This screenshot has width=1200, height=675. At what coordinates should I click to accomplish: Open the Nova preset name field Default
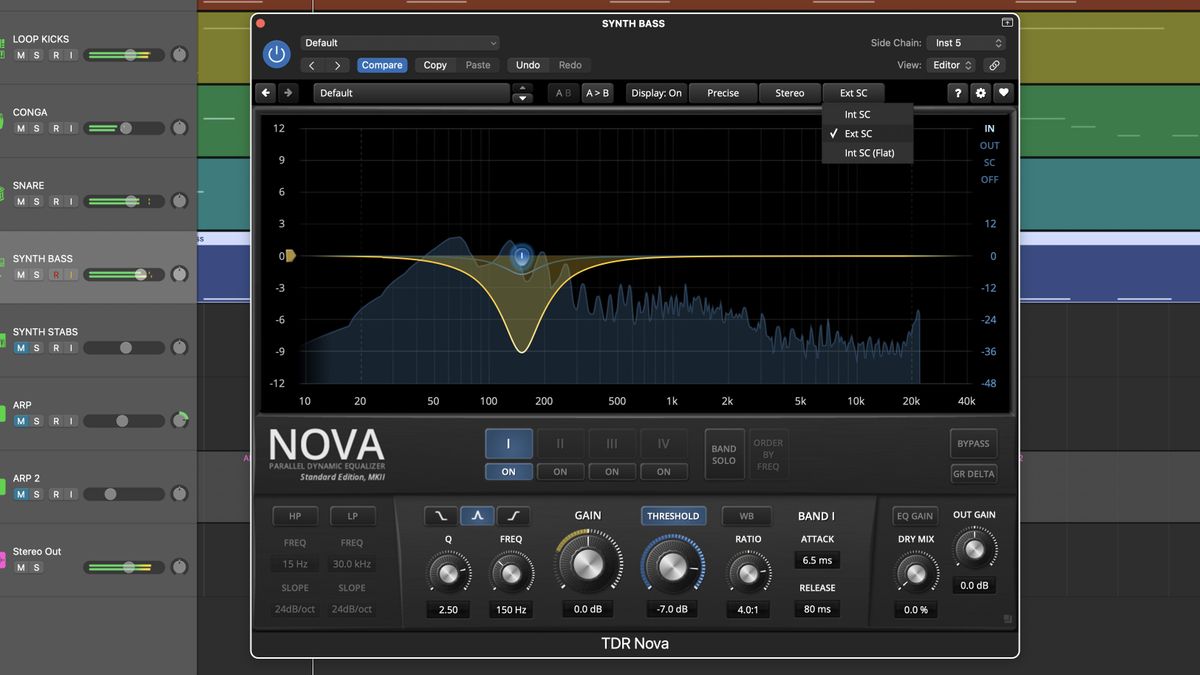click(411, 93)
